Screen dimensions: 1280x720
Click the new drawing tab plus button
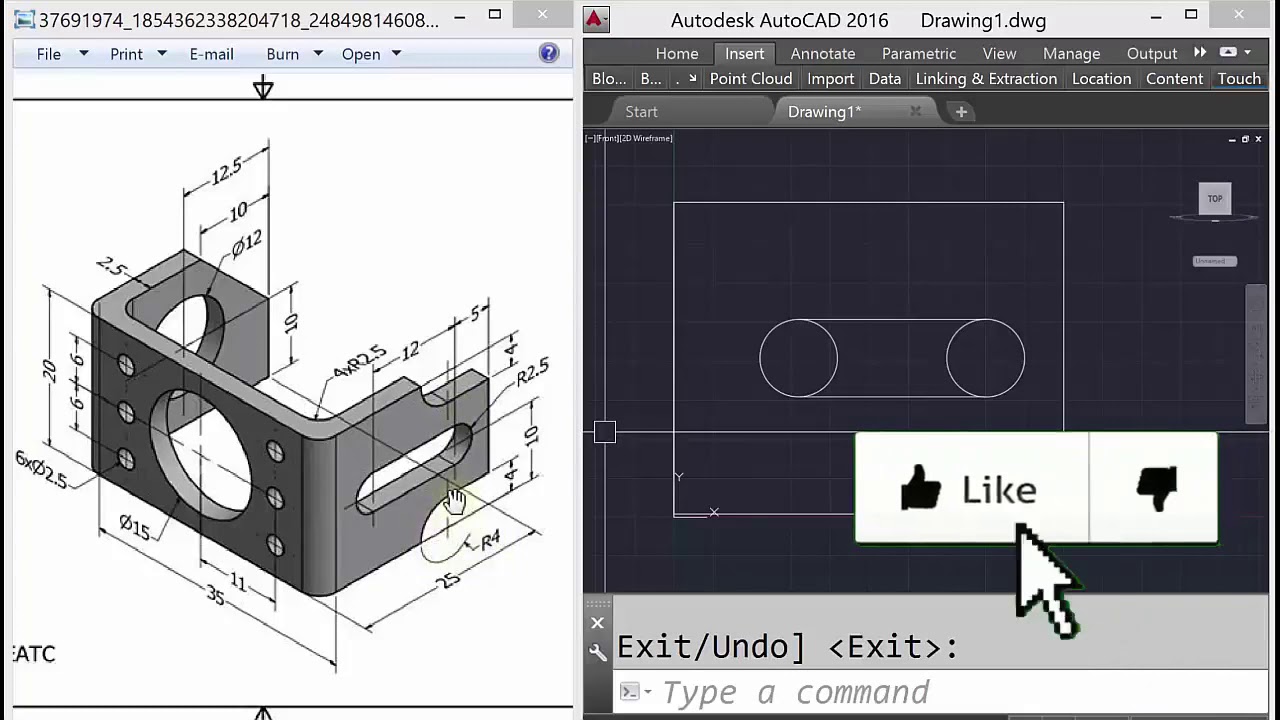961,112
